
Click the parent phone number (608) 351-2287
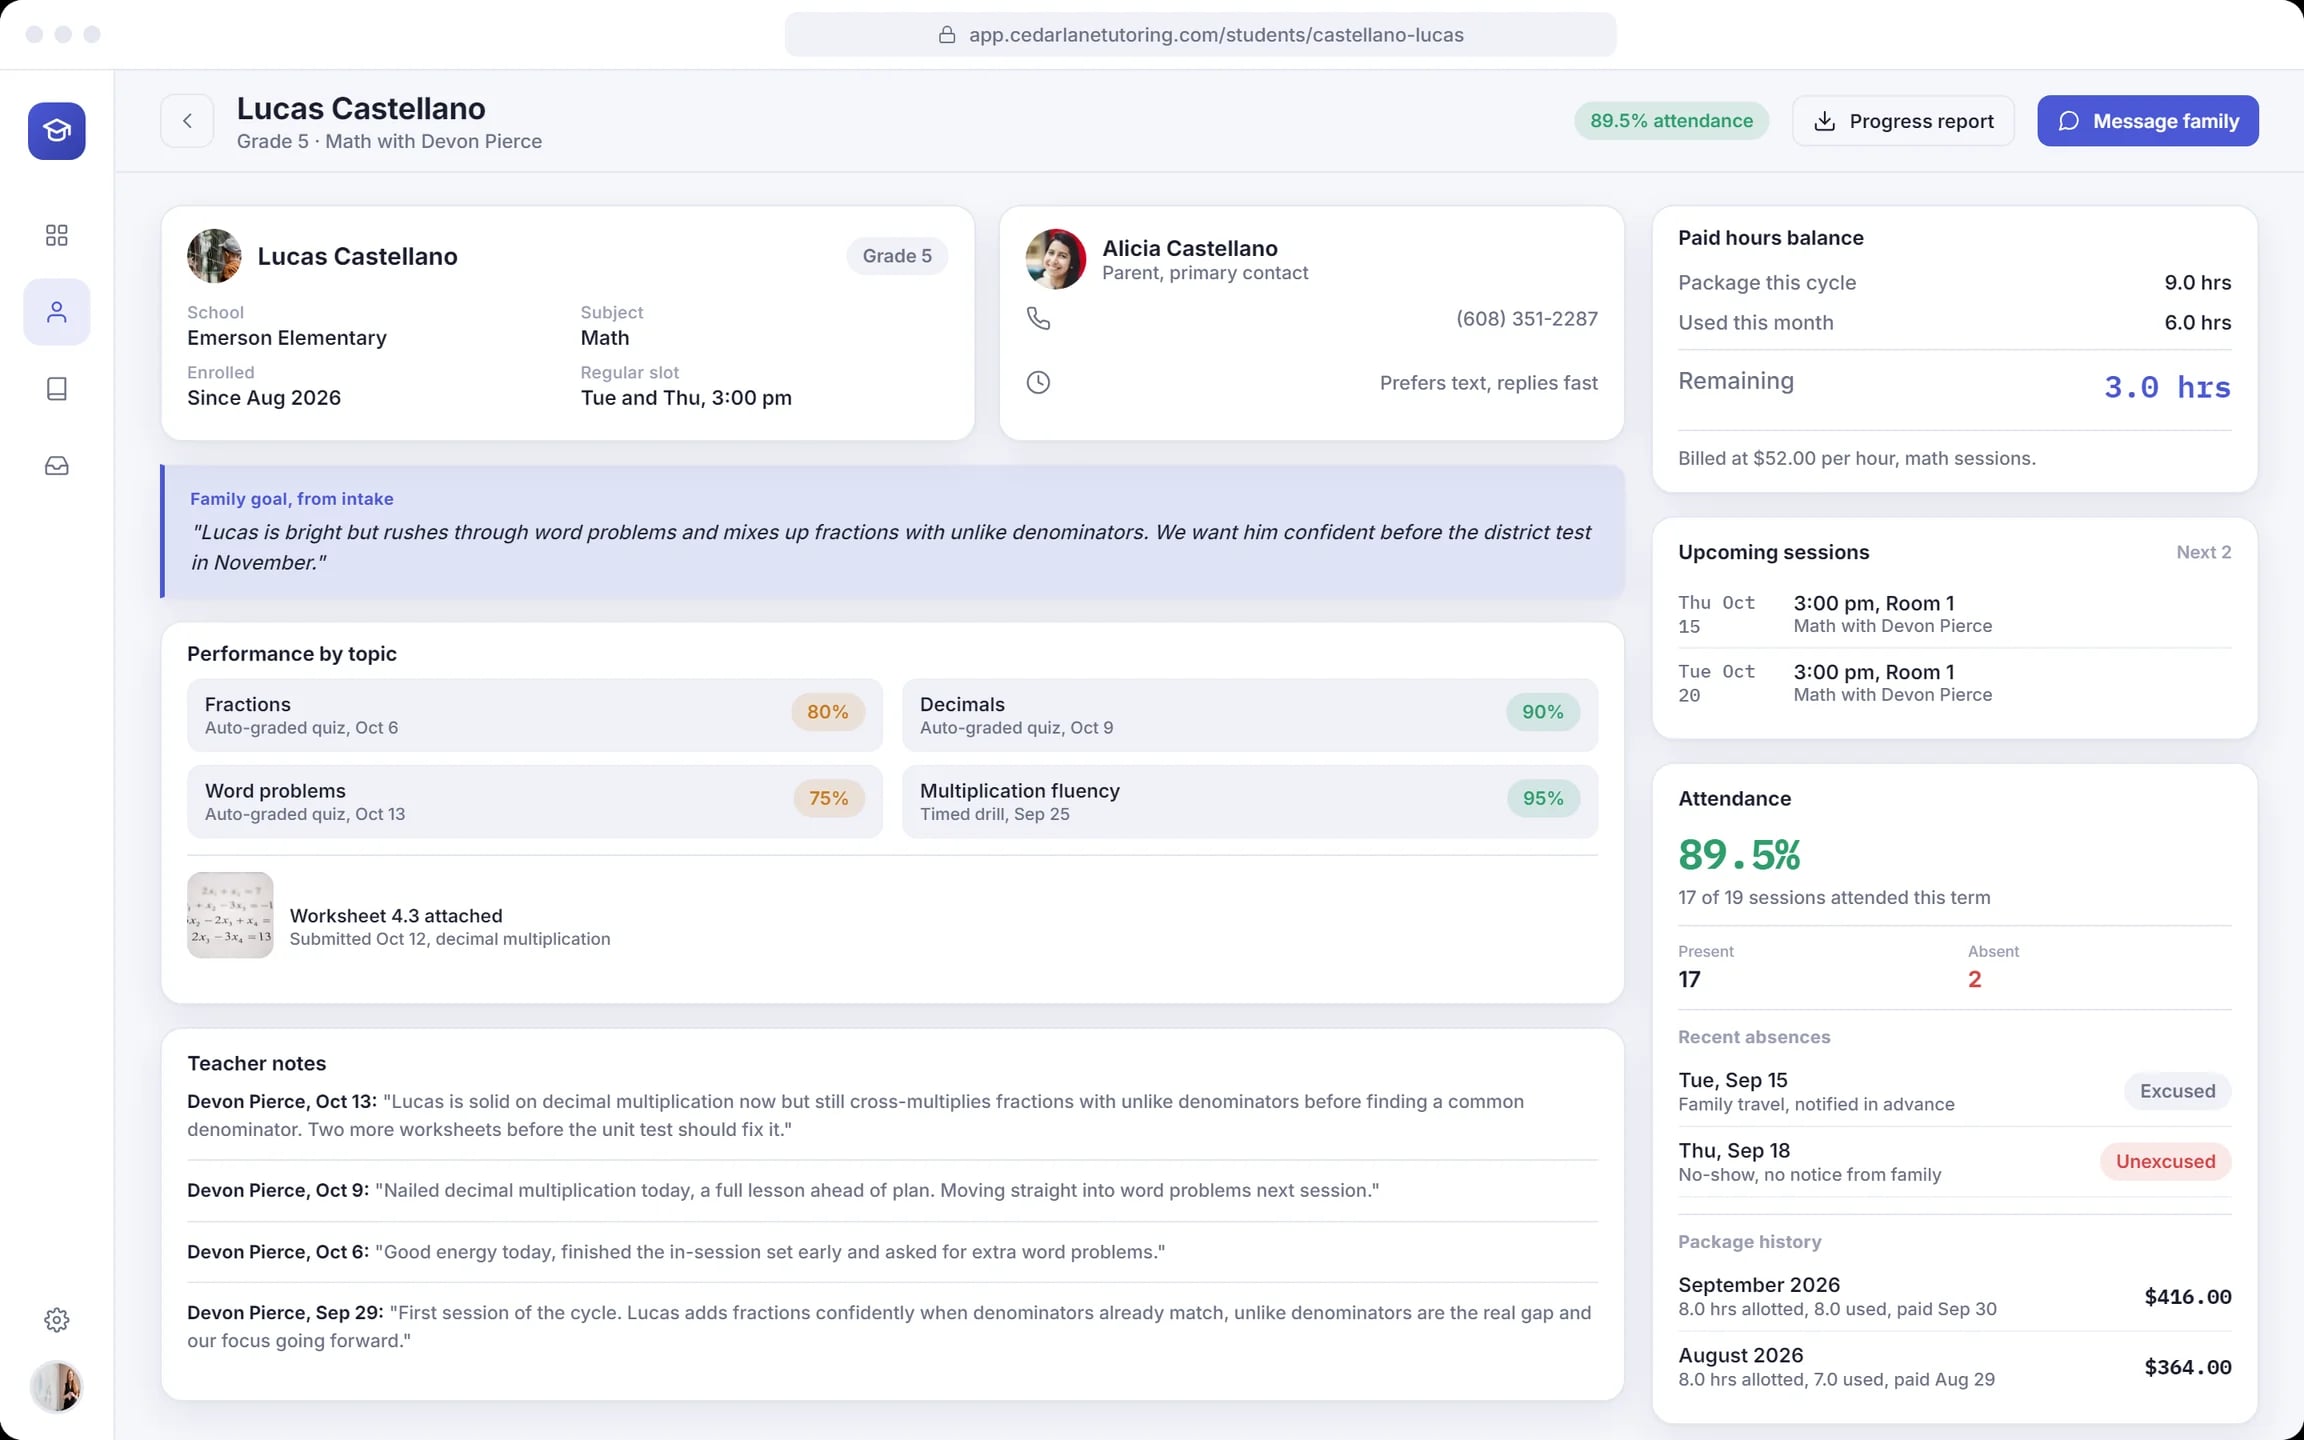click(x=1526, y=319)
